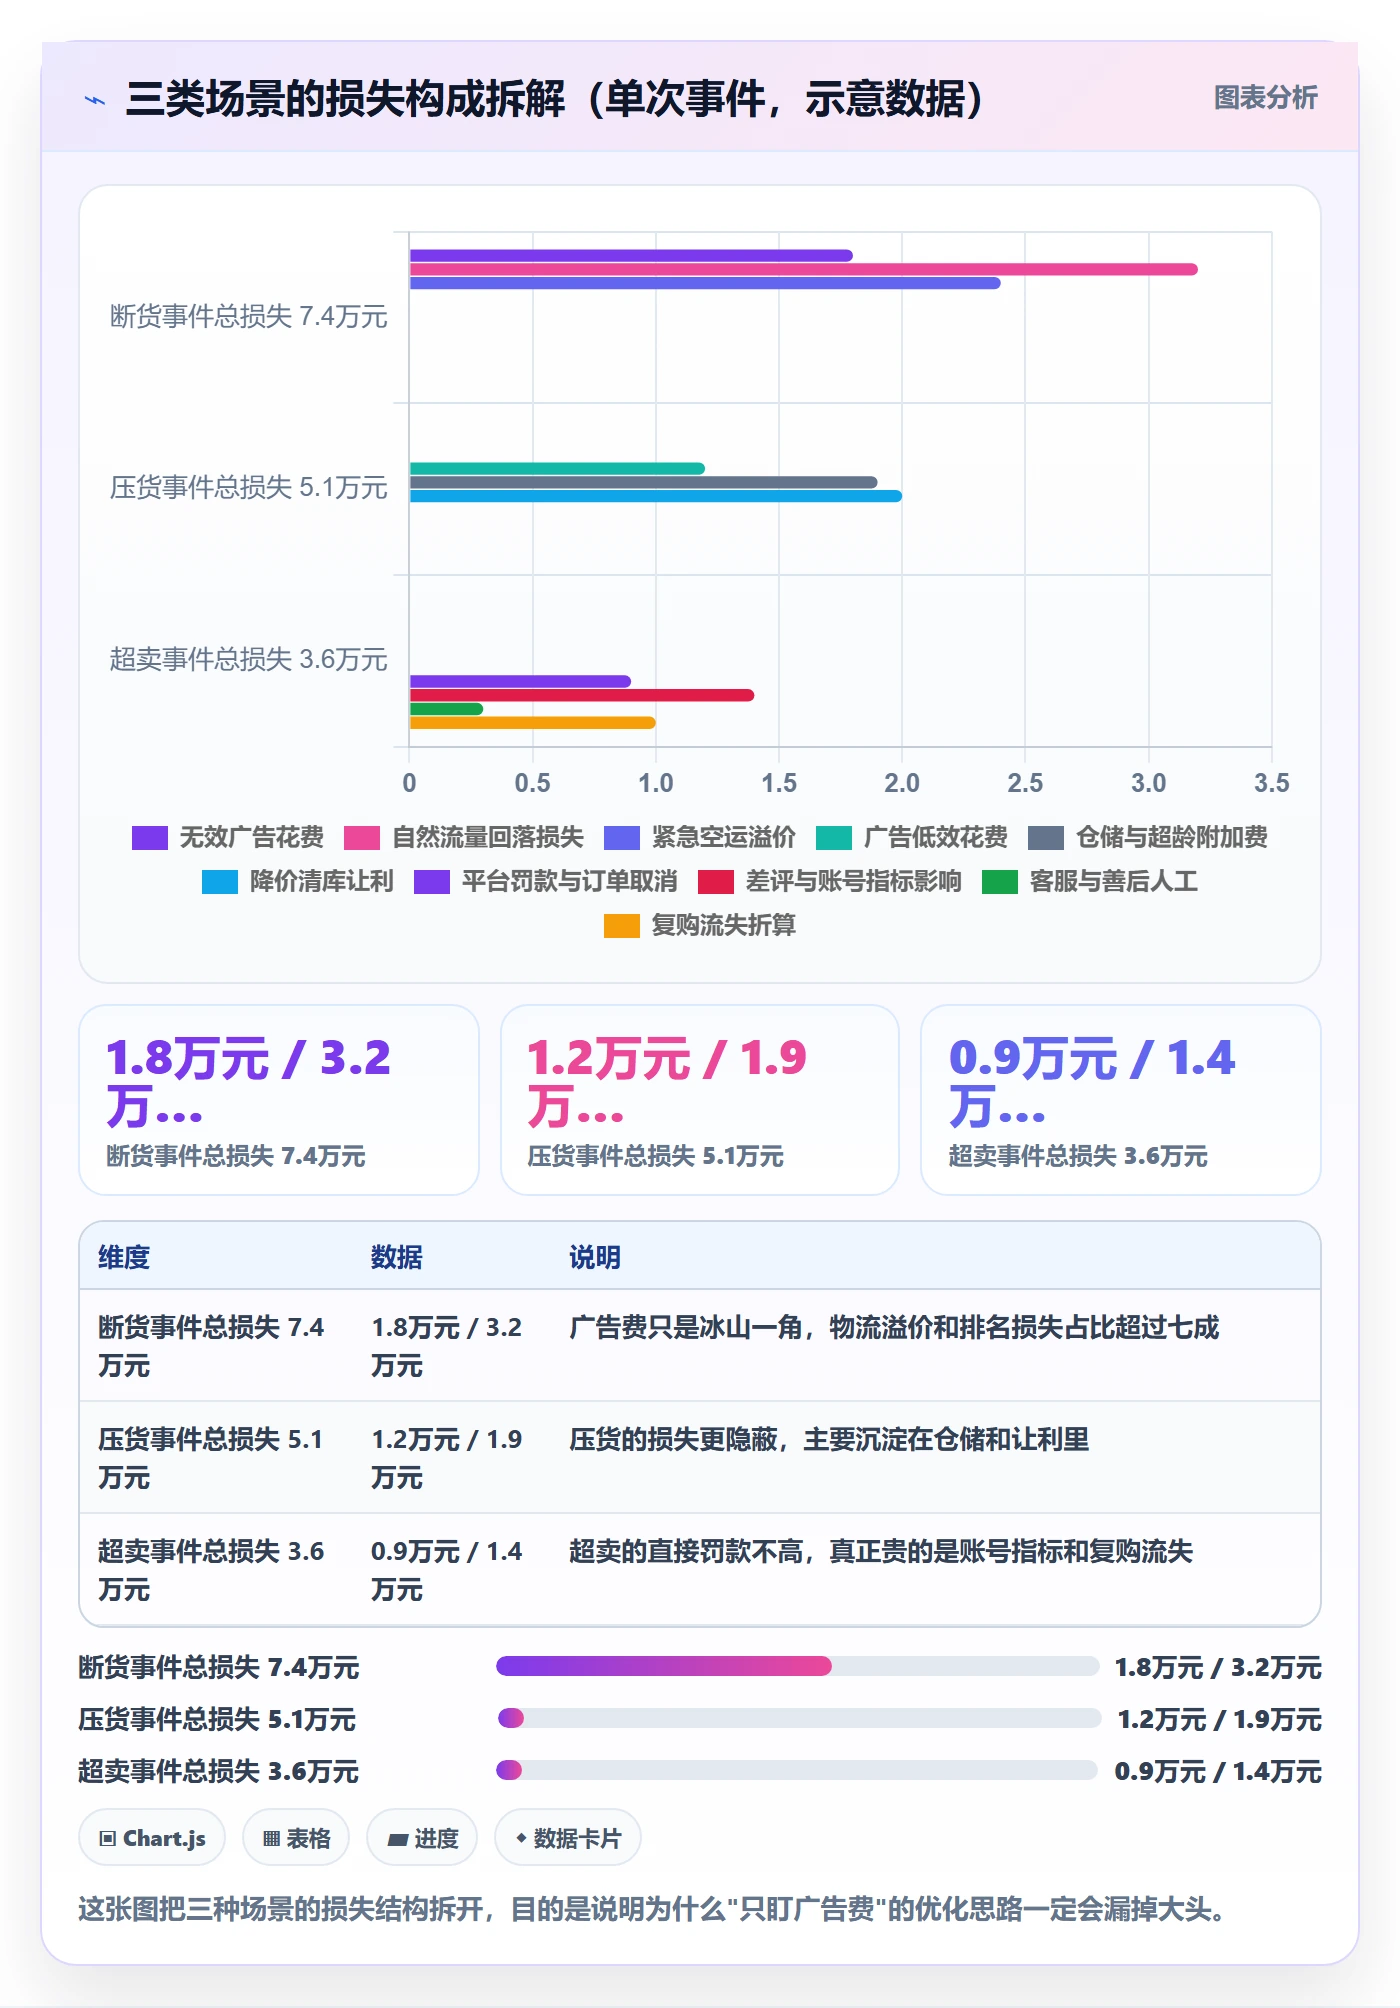Click the 压货事件总损失 progress bar

(x=798, y=1718)
